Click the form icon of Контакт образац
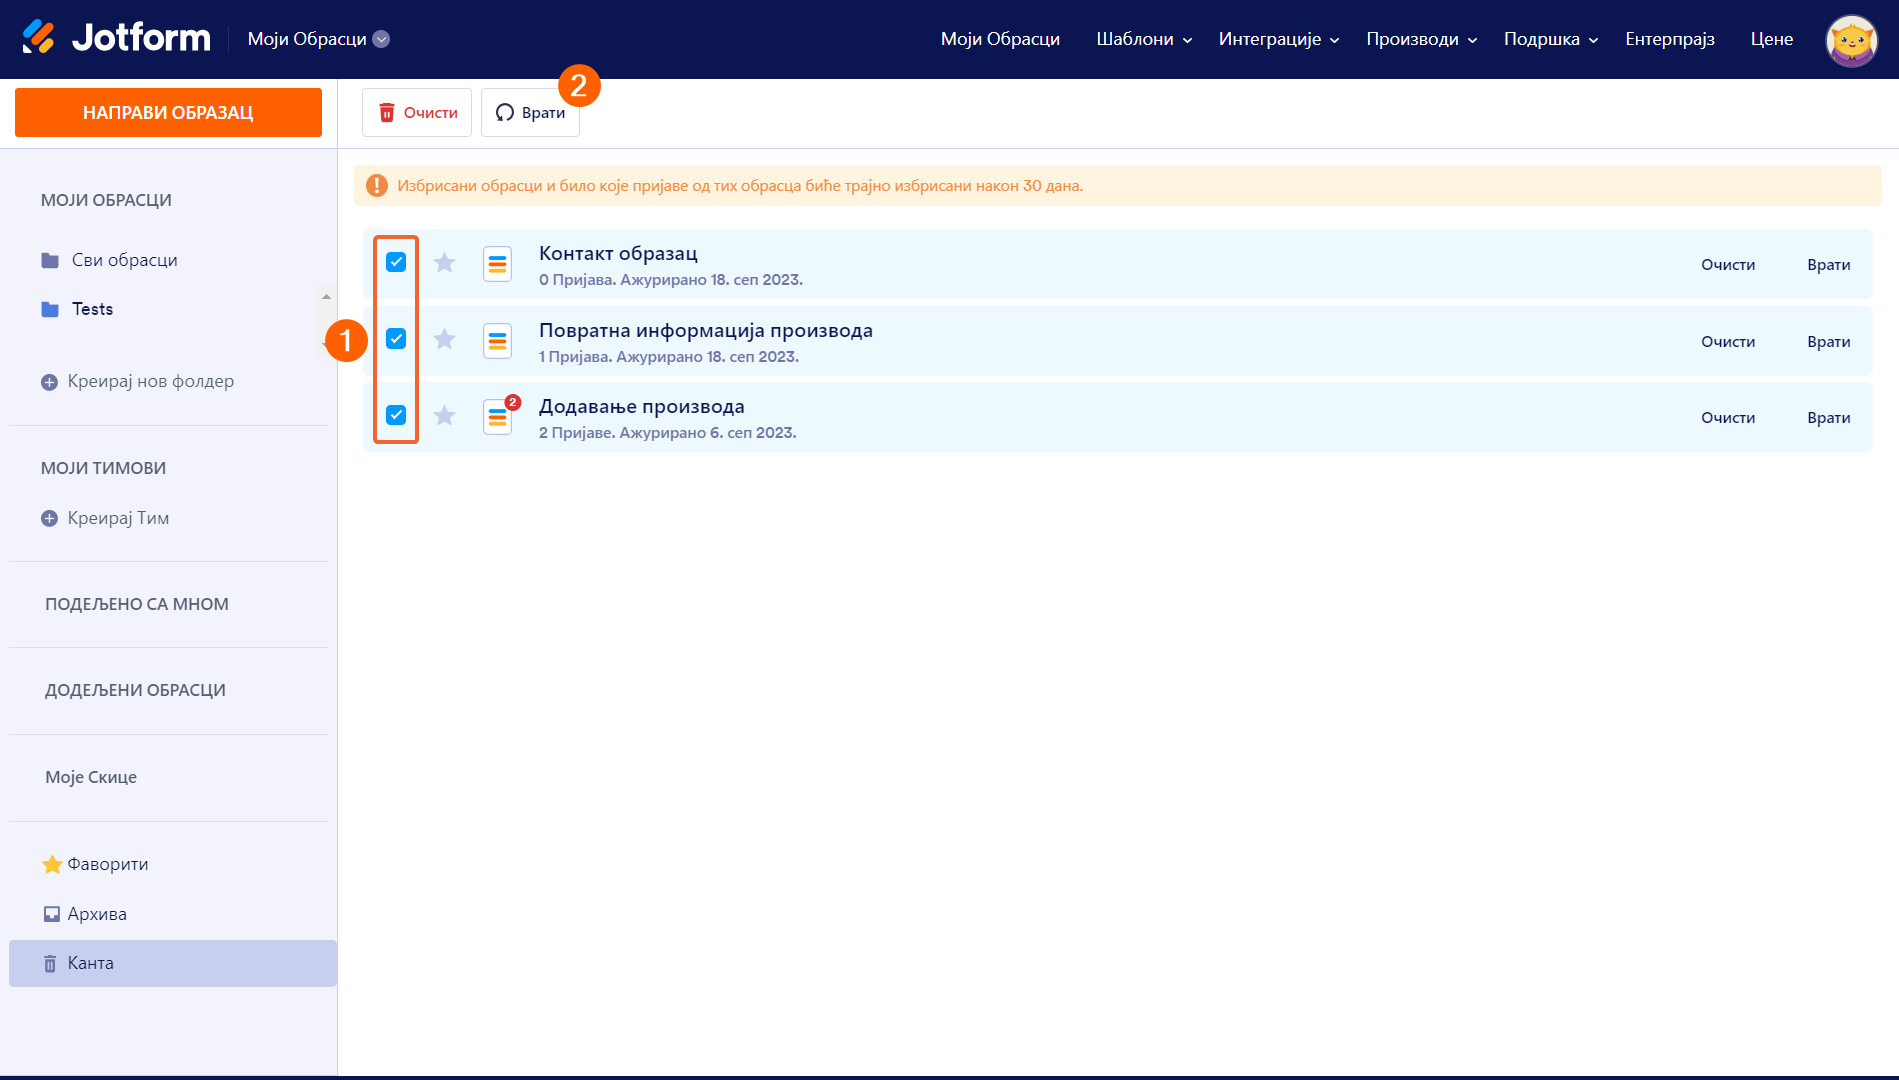The image size is (1899, 1080). (497, 264)
